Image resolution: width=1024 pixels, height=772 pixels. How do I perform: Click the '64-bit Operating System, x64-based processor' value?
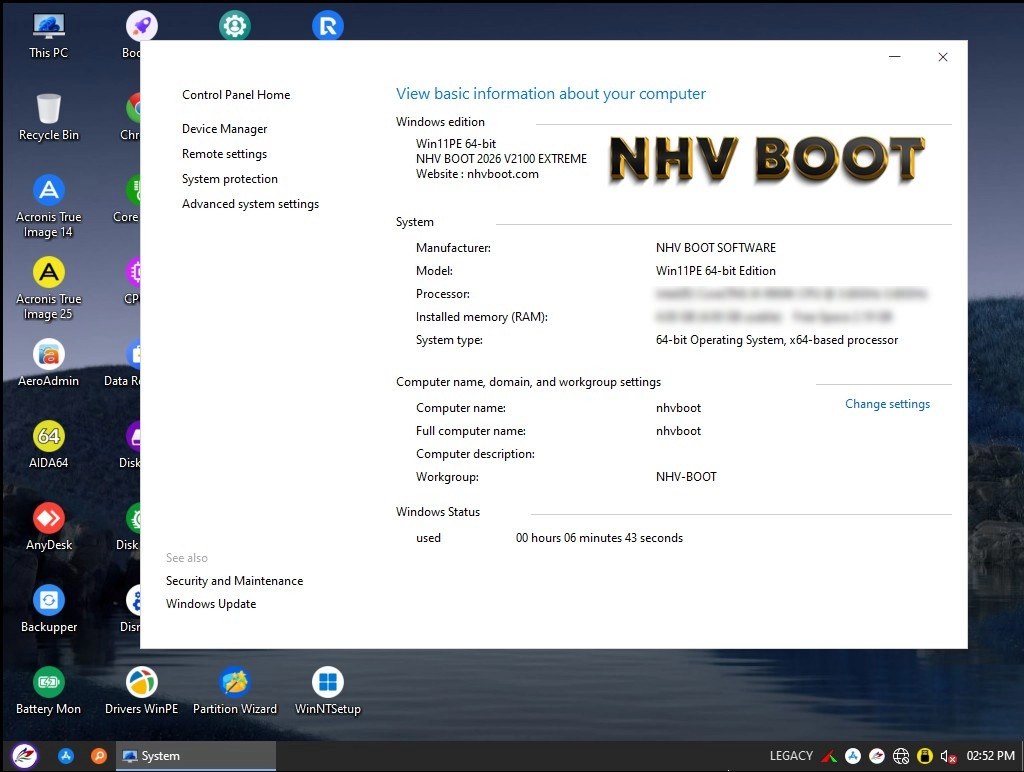pyautogui.click(x=776, y=340)
